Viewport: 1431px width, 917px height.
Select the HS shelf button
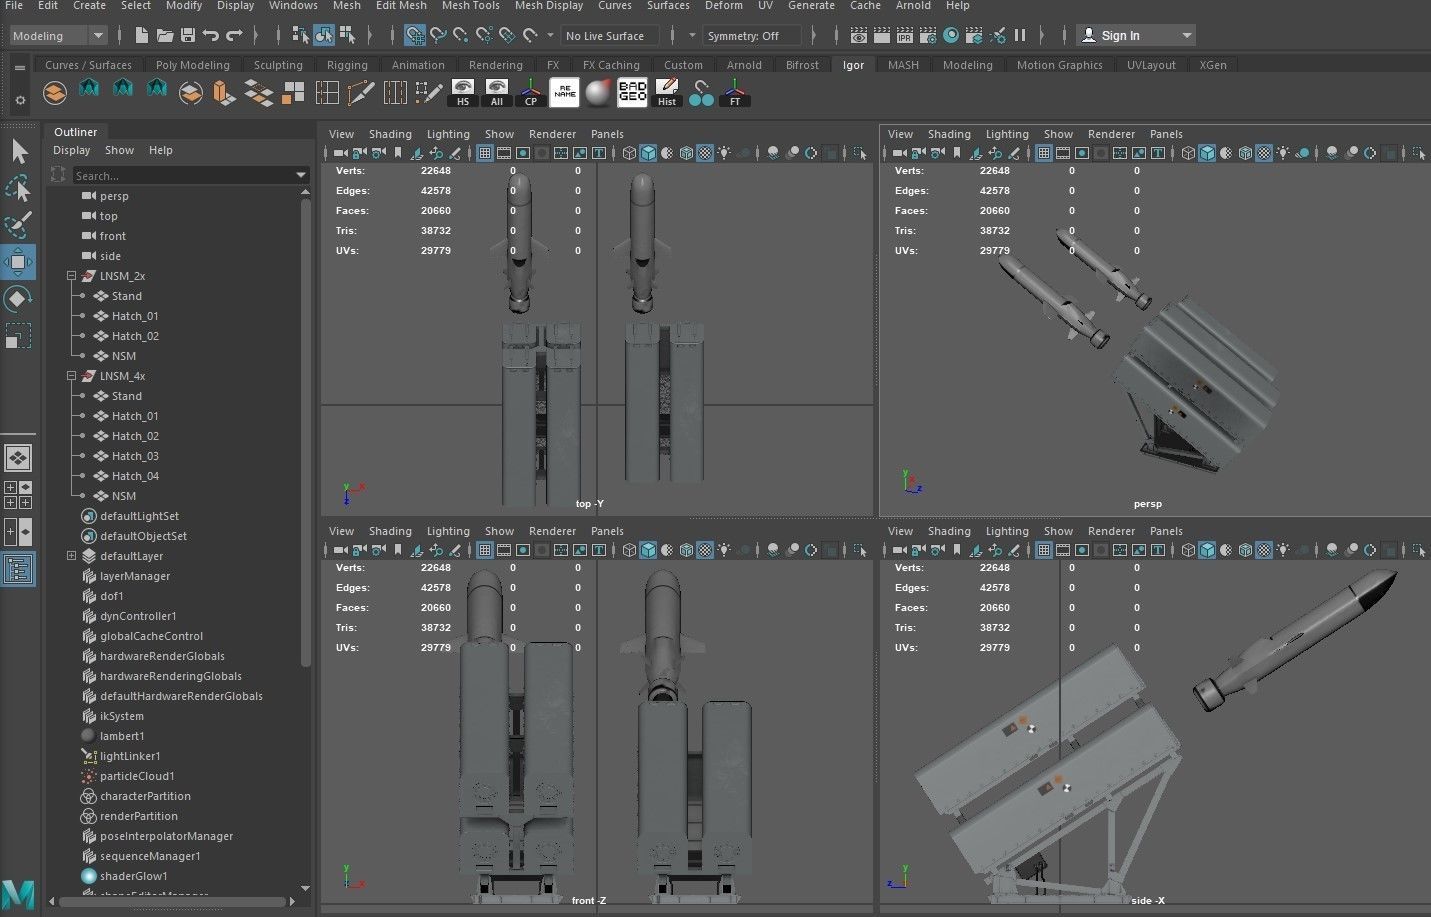(462, 93)
